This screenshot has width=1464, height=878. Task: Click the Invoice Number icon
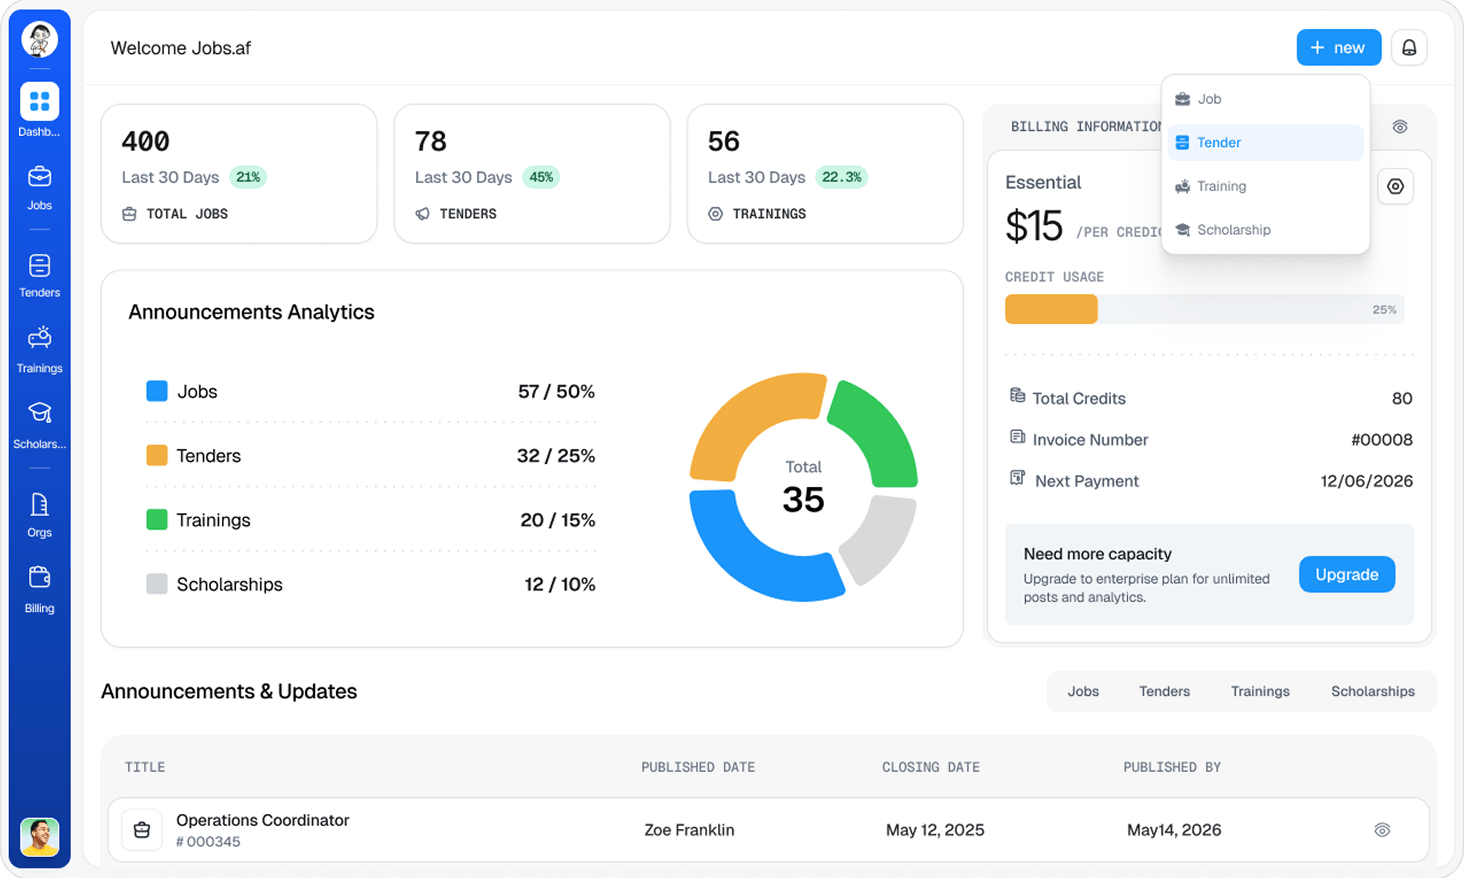click(x=1017, y=437)
